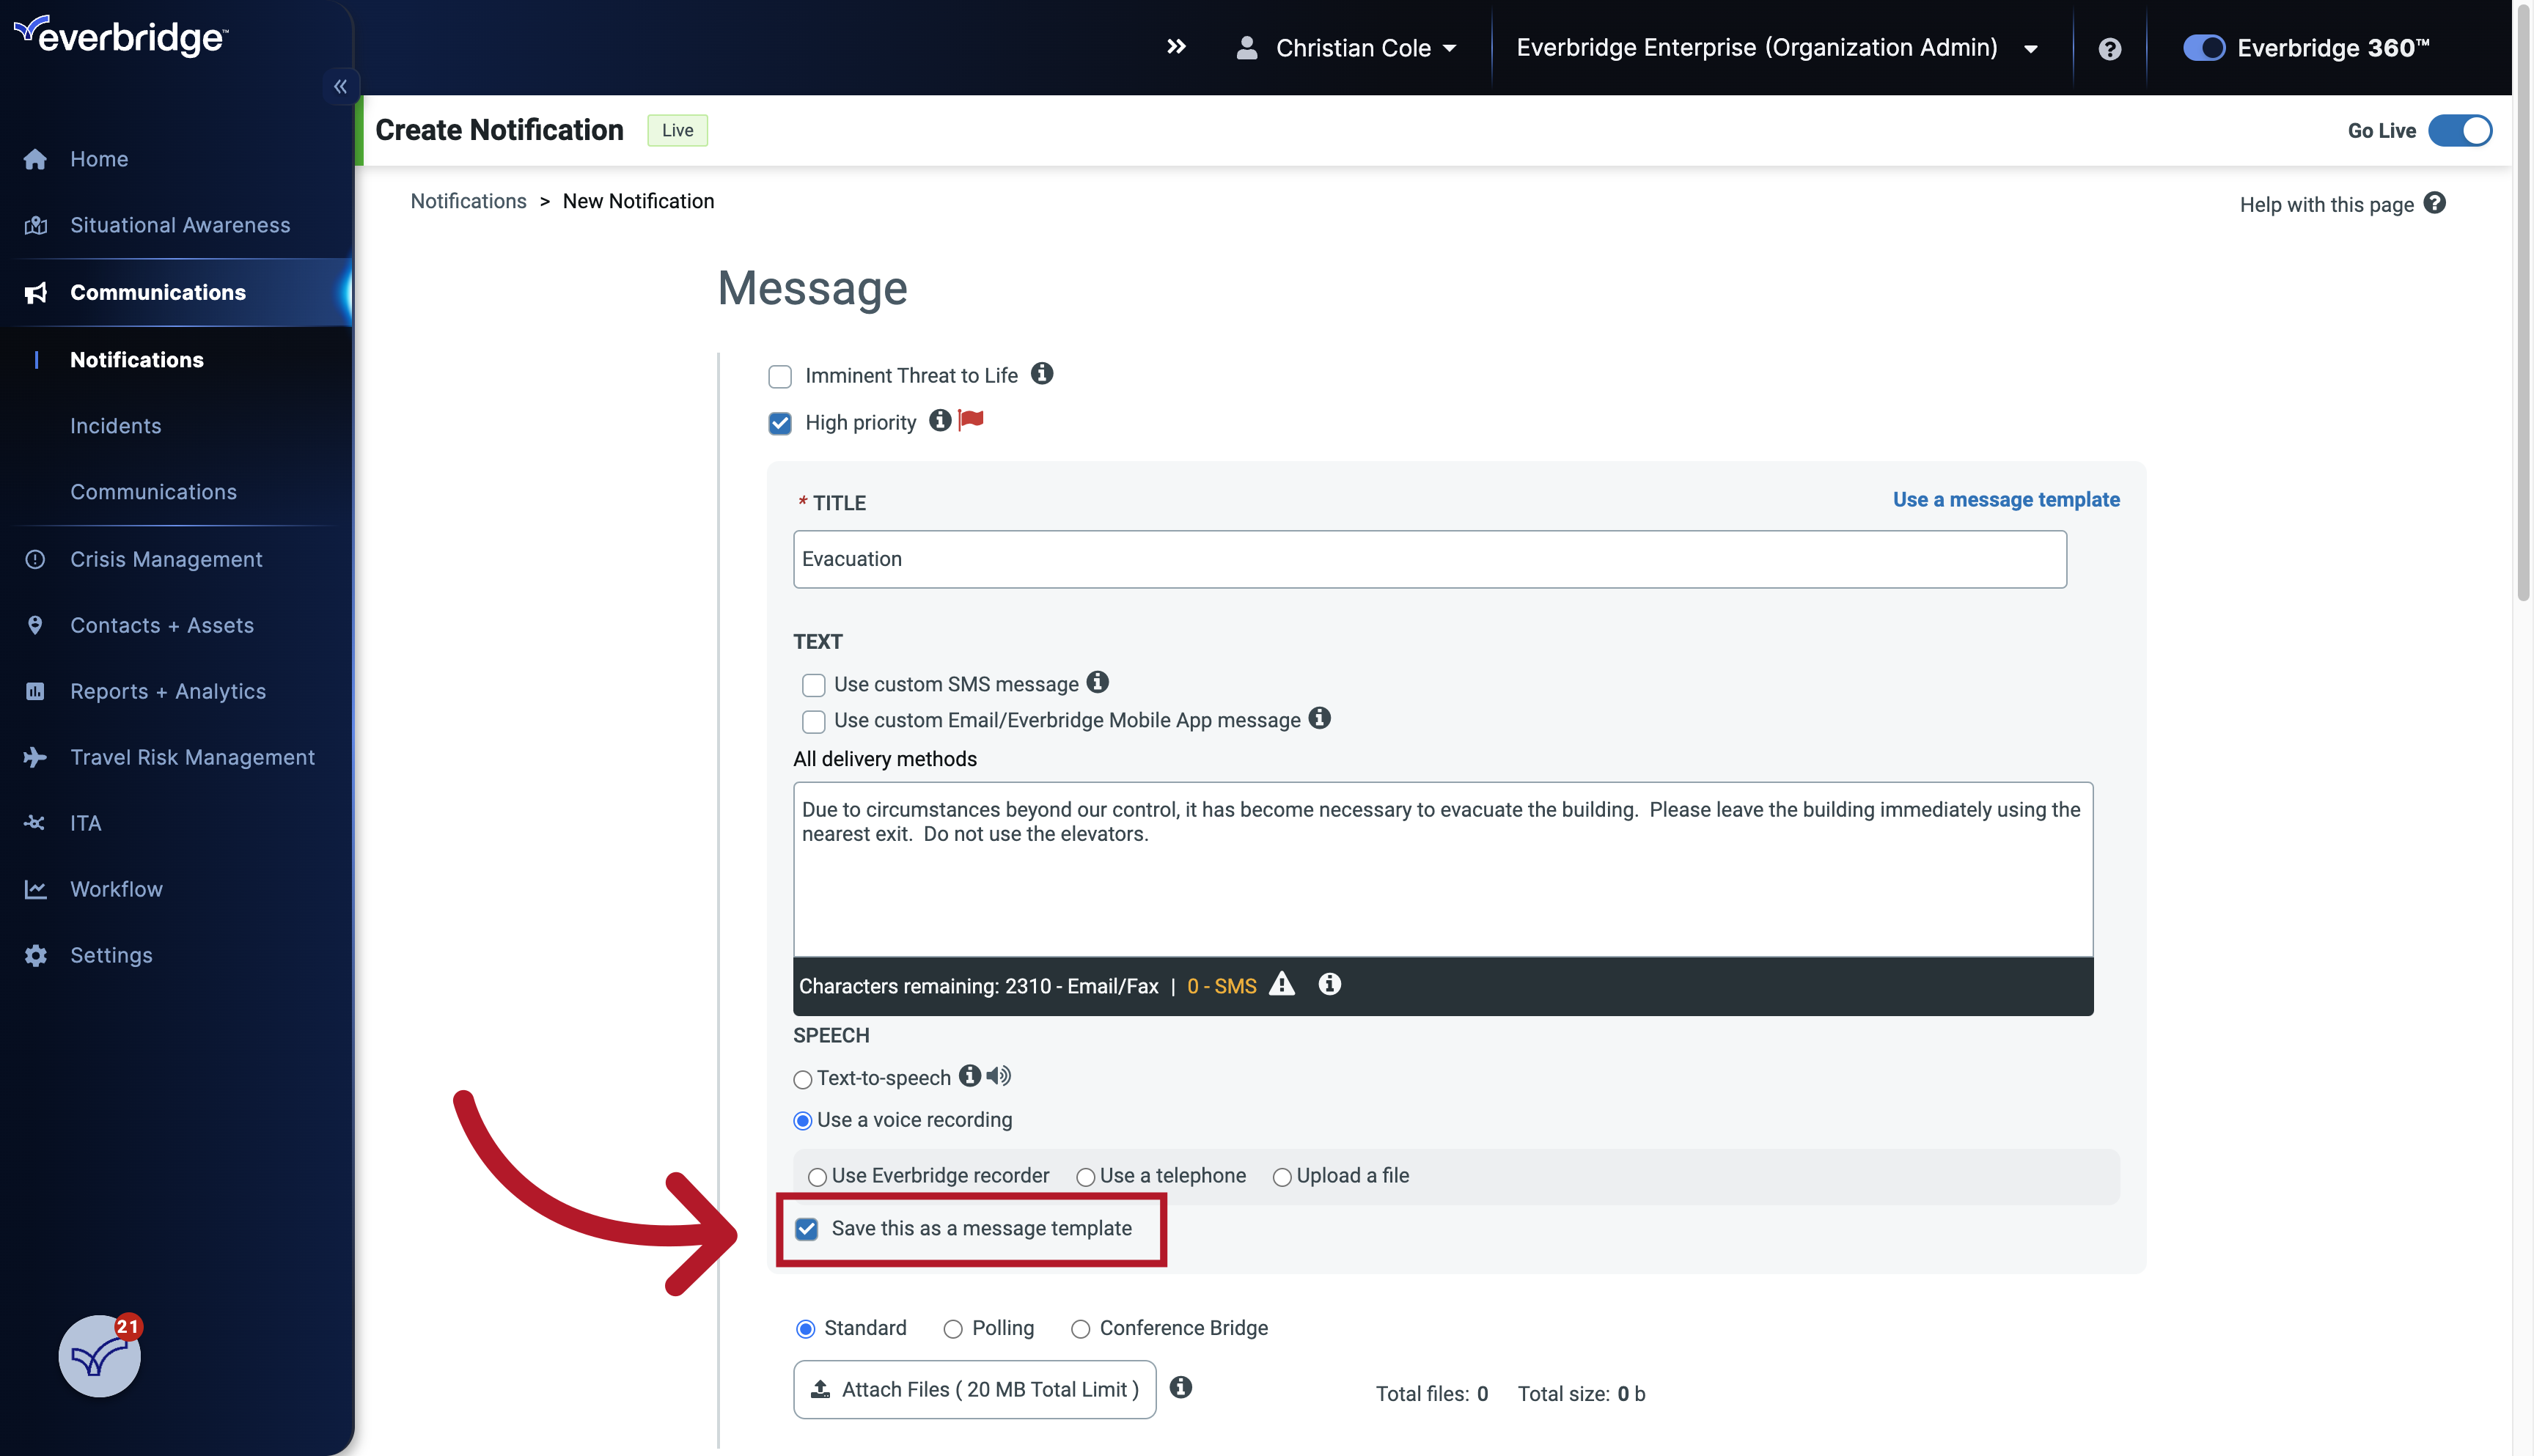Image resolution: width=2534 pixels, height=1456 pixels.
Task: Open the Workflow section
Action: coord(116,888)
